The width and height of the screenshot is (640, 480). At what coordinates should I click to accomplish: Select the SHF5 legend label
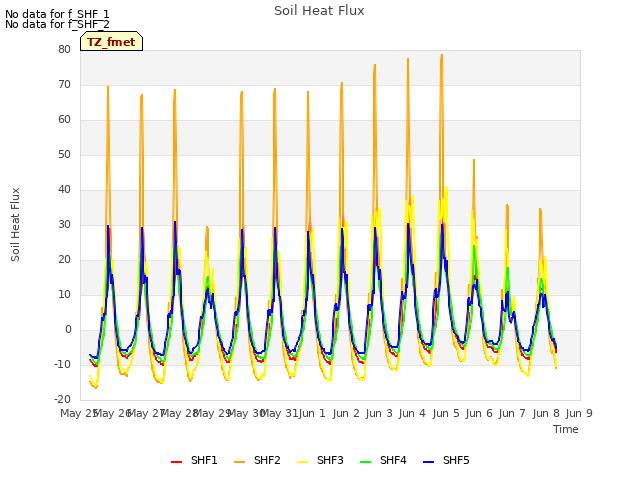click(x=456, y=460)
